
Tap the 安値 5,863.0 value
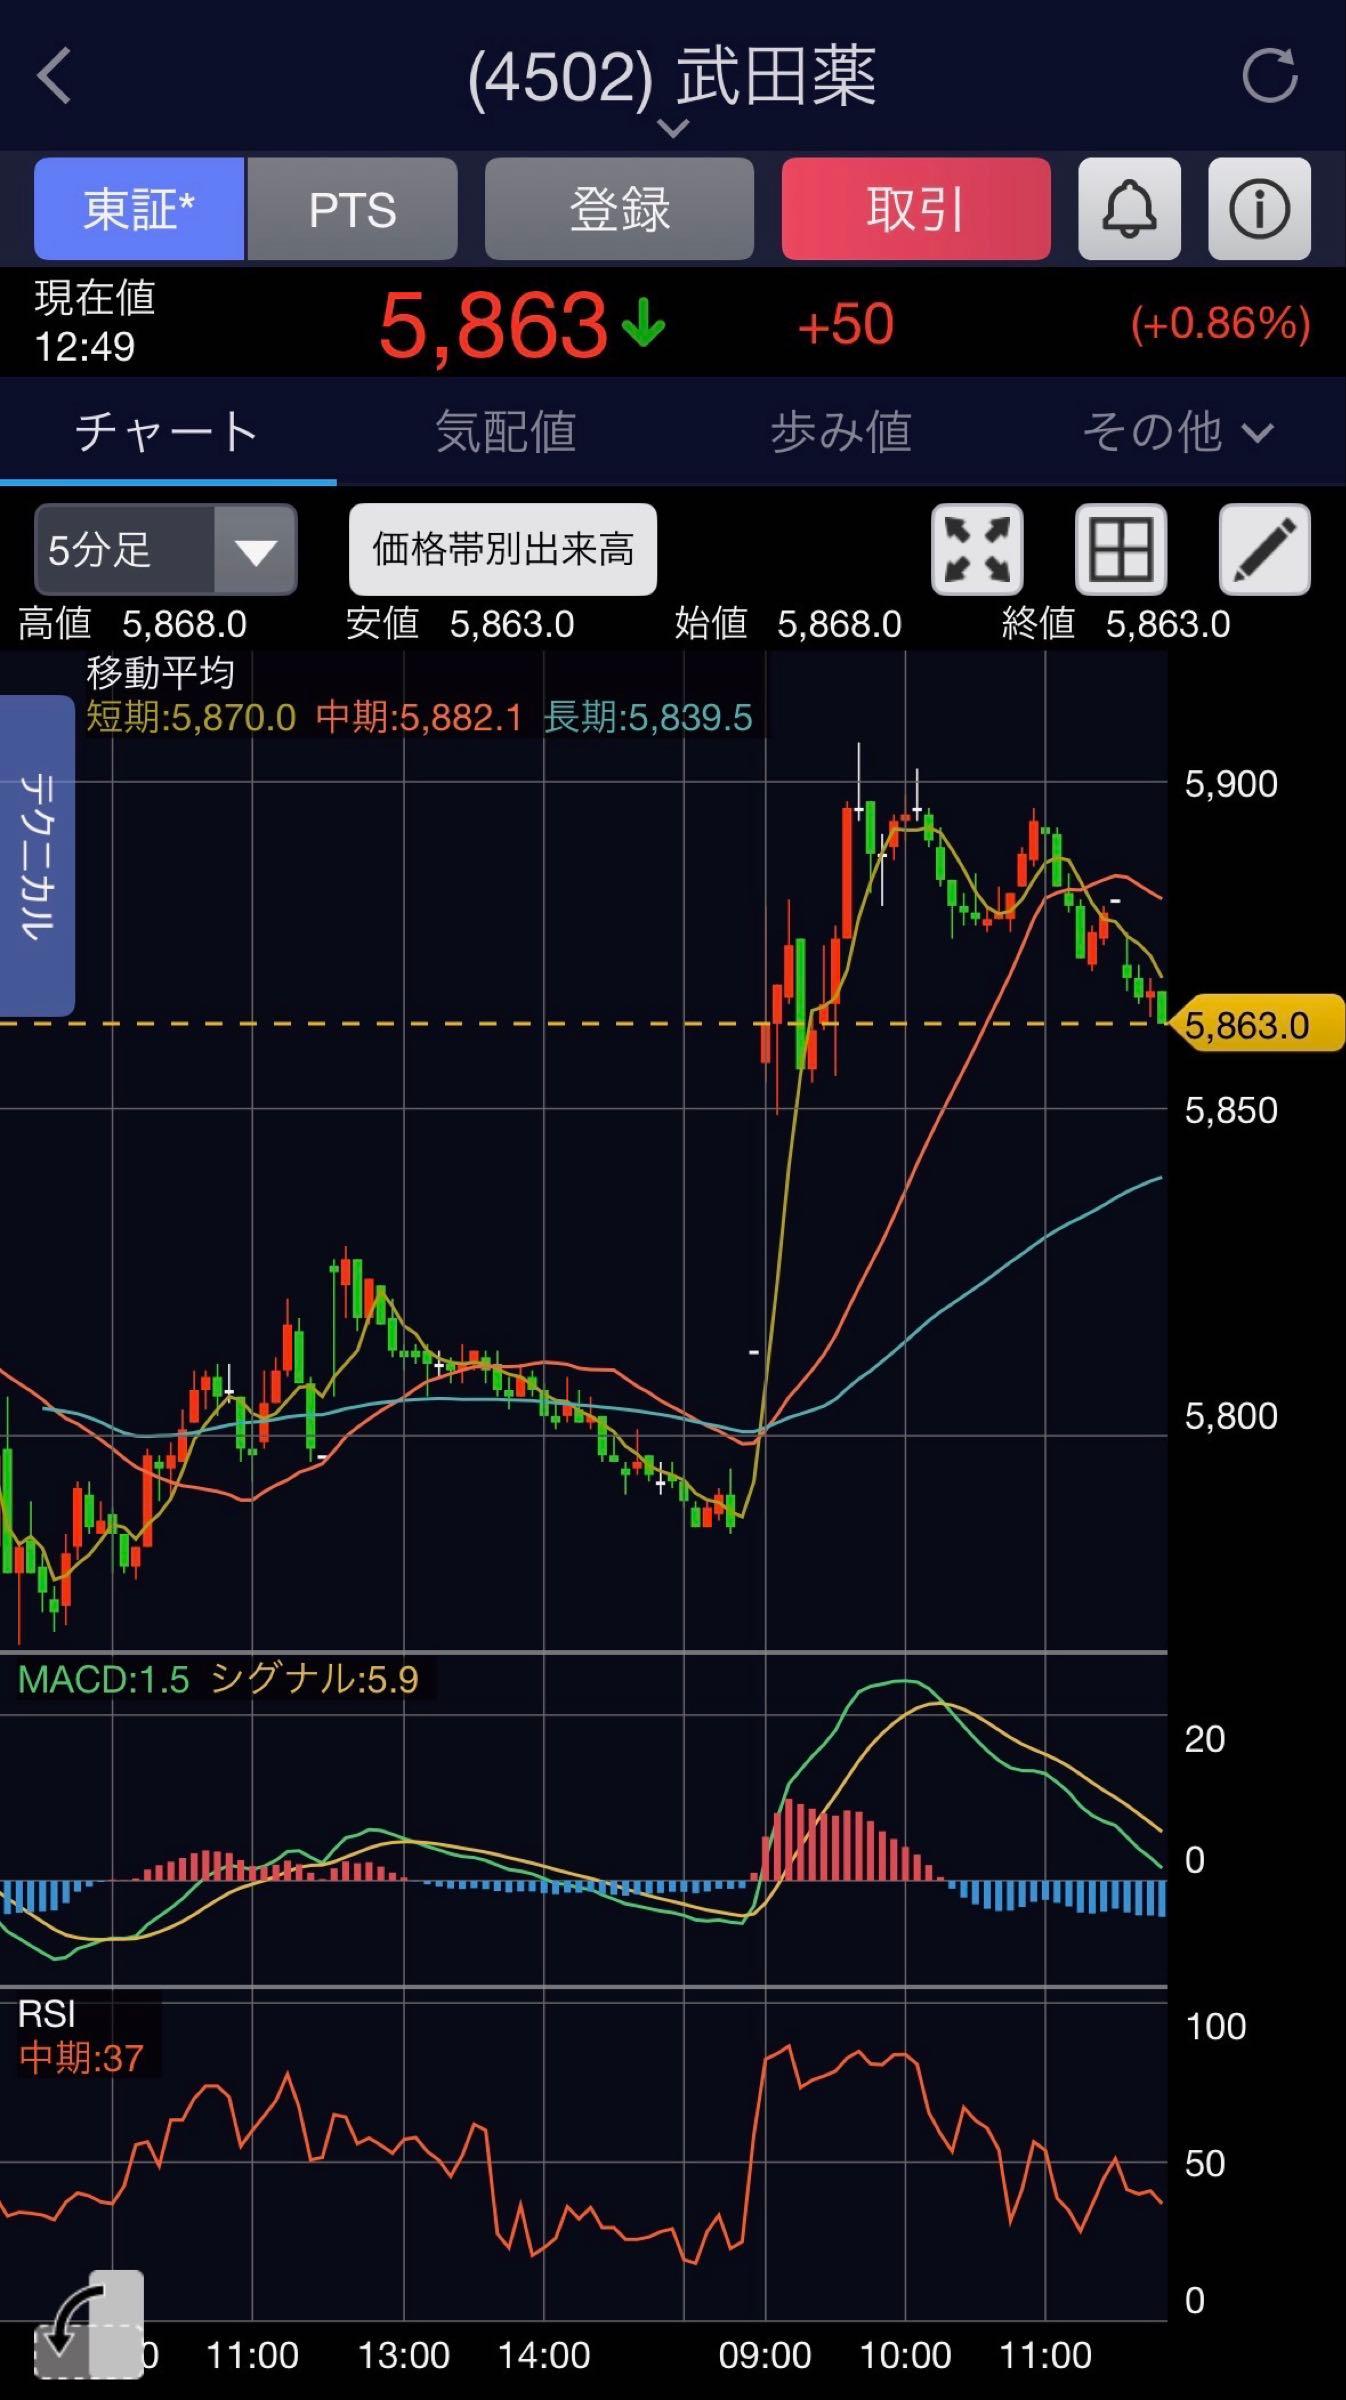pos(460,624)
